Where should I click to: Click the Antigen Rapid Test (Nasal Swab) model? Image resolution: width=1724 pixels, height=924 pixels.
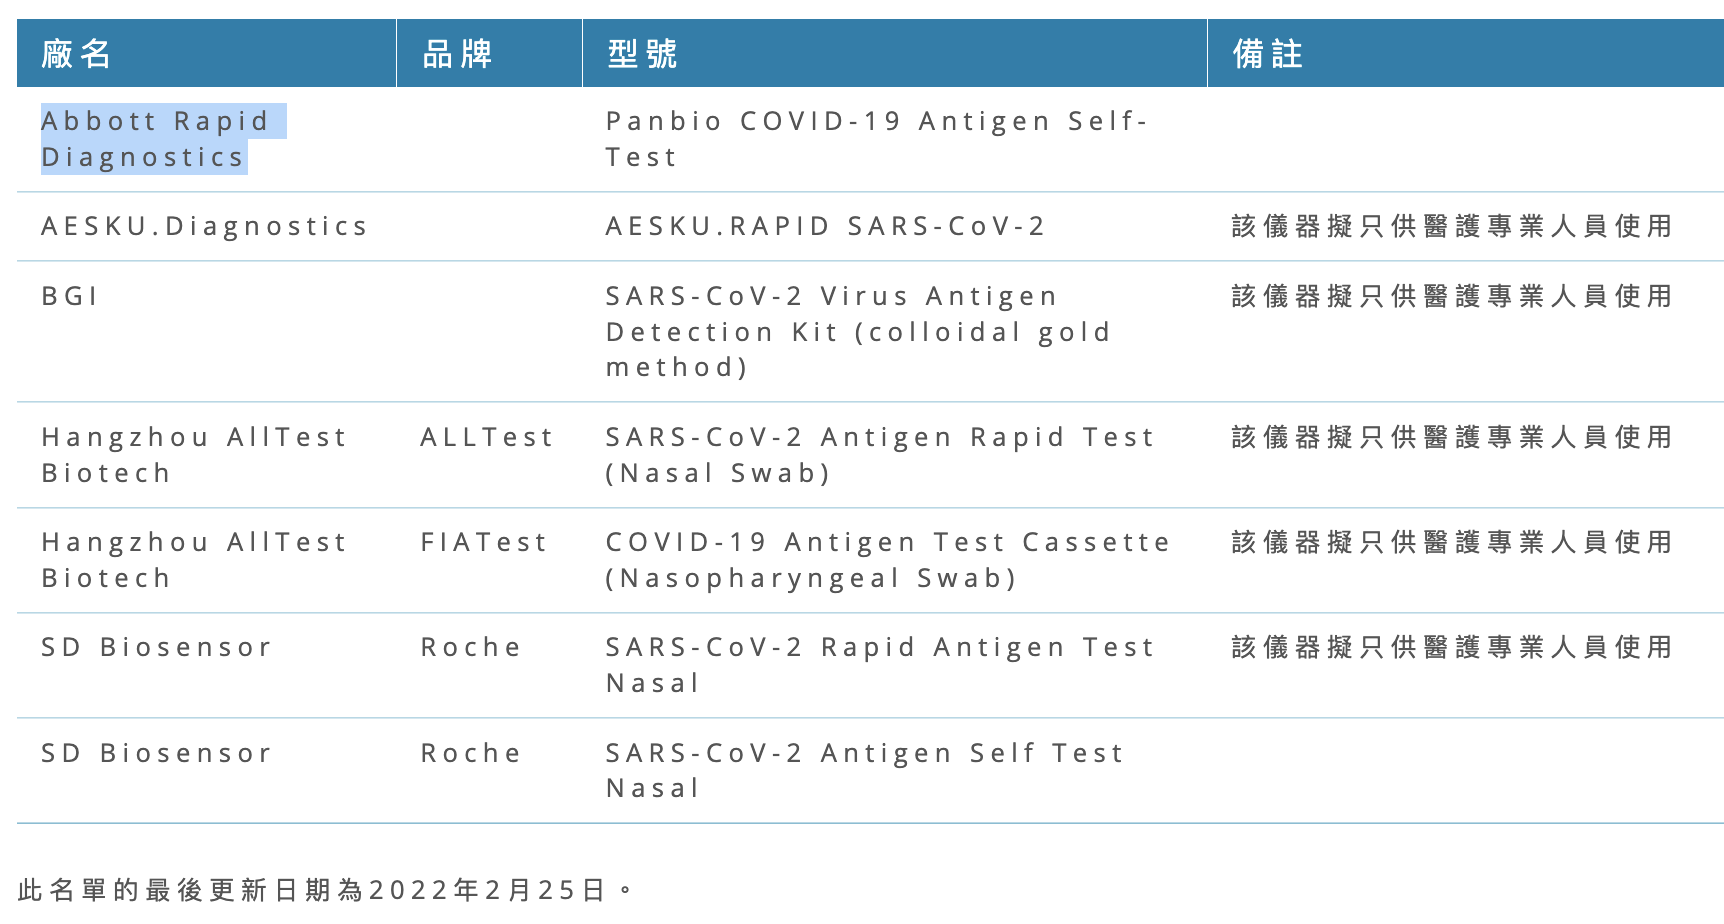click(x=880, y=455)
